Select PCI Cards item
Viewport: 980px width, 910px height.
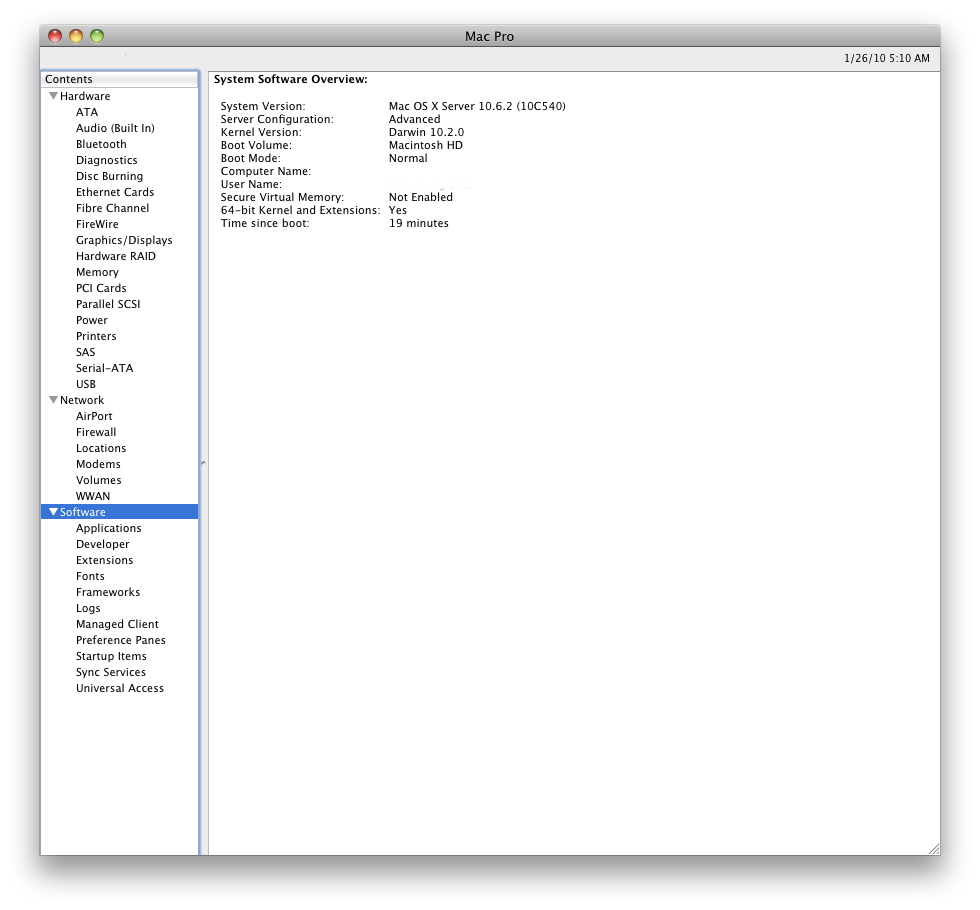tap(101, 288)
